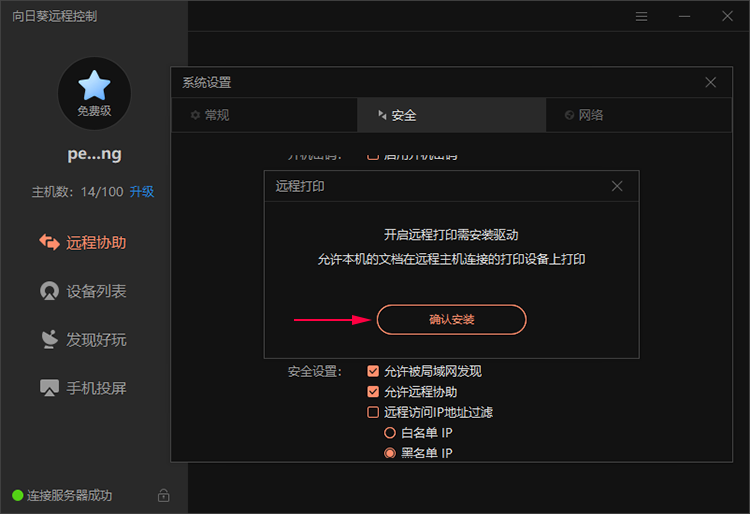Open 远程协助 in the sidebar
The image size is (750, 514).
[x=83, y=242]
